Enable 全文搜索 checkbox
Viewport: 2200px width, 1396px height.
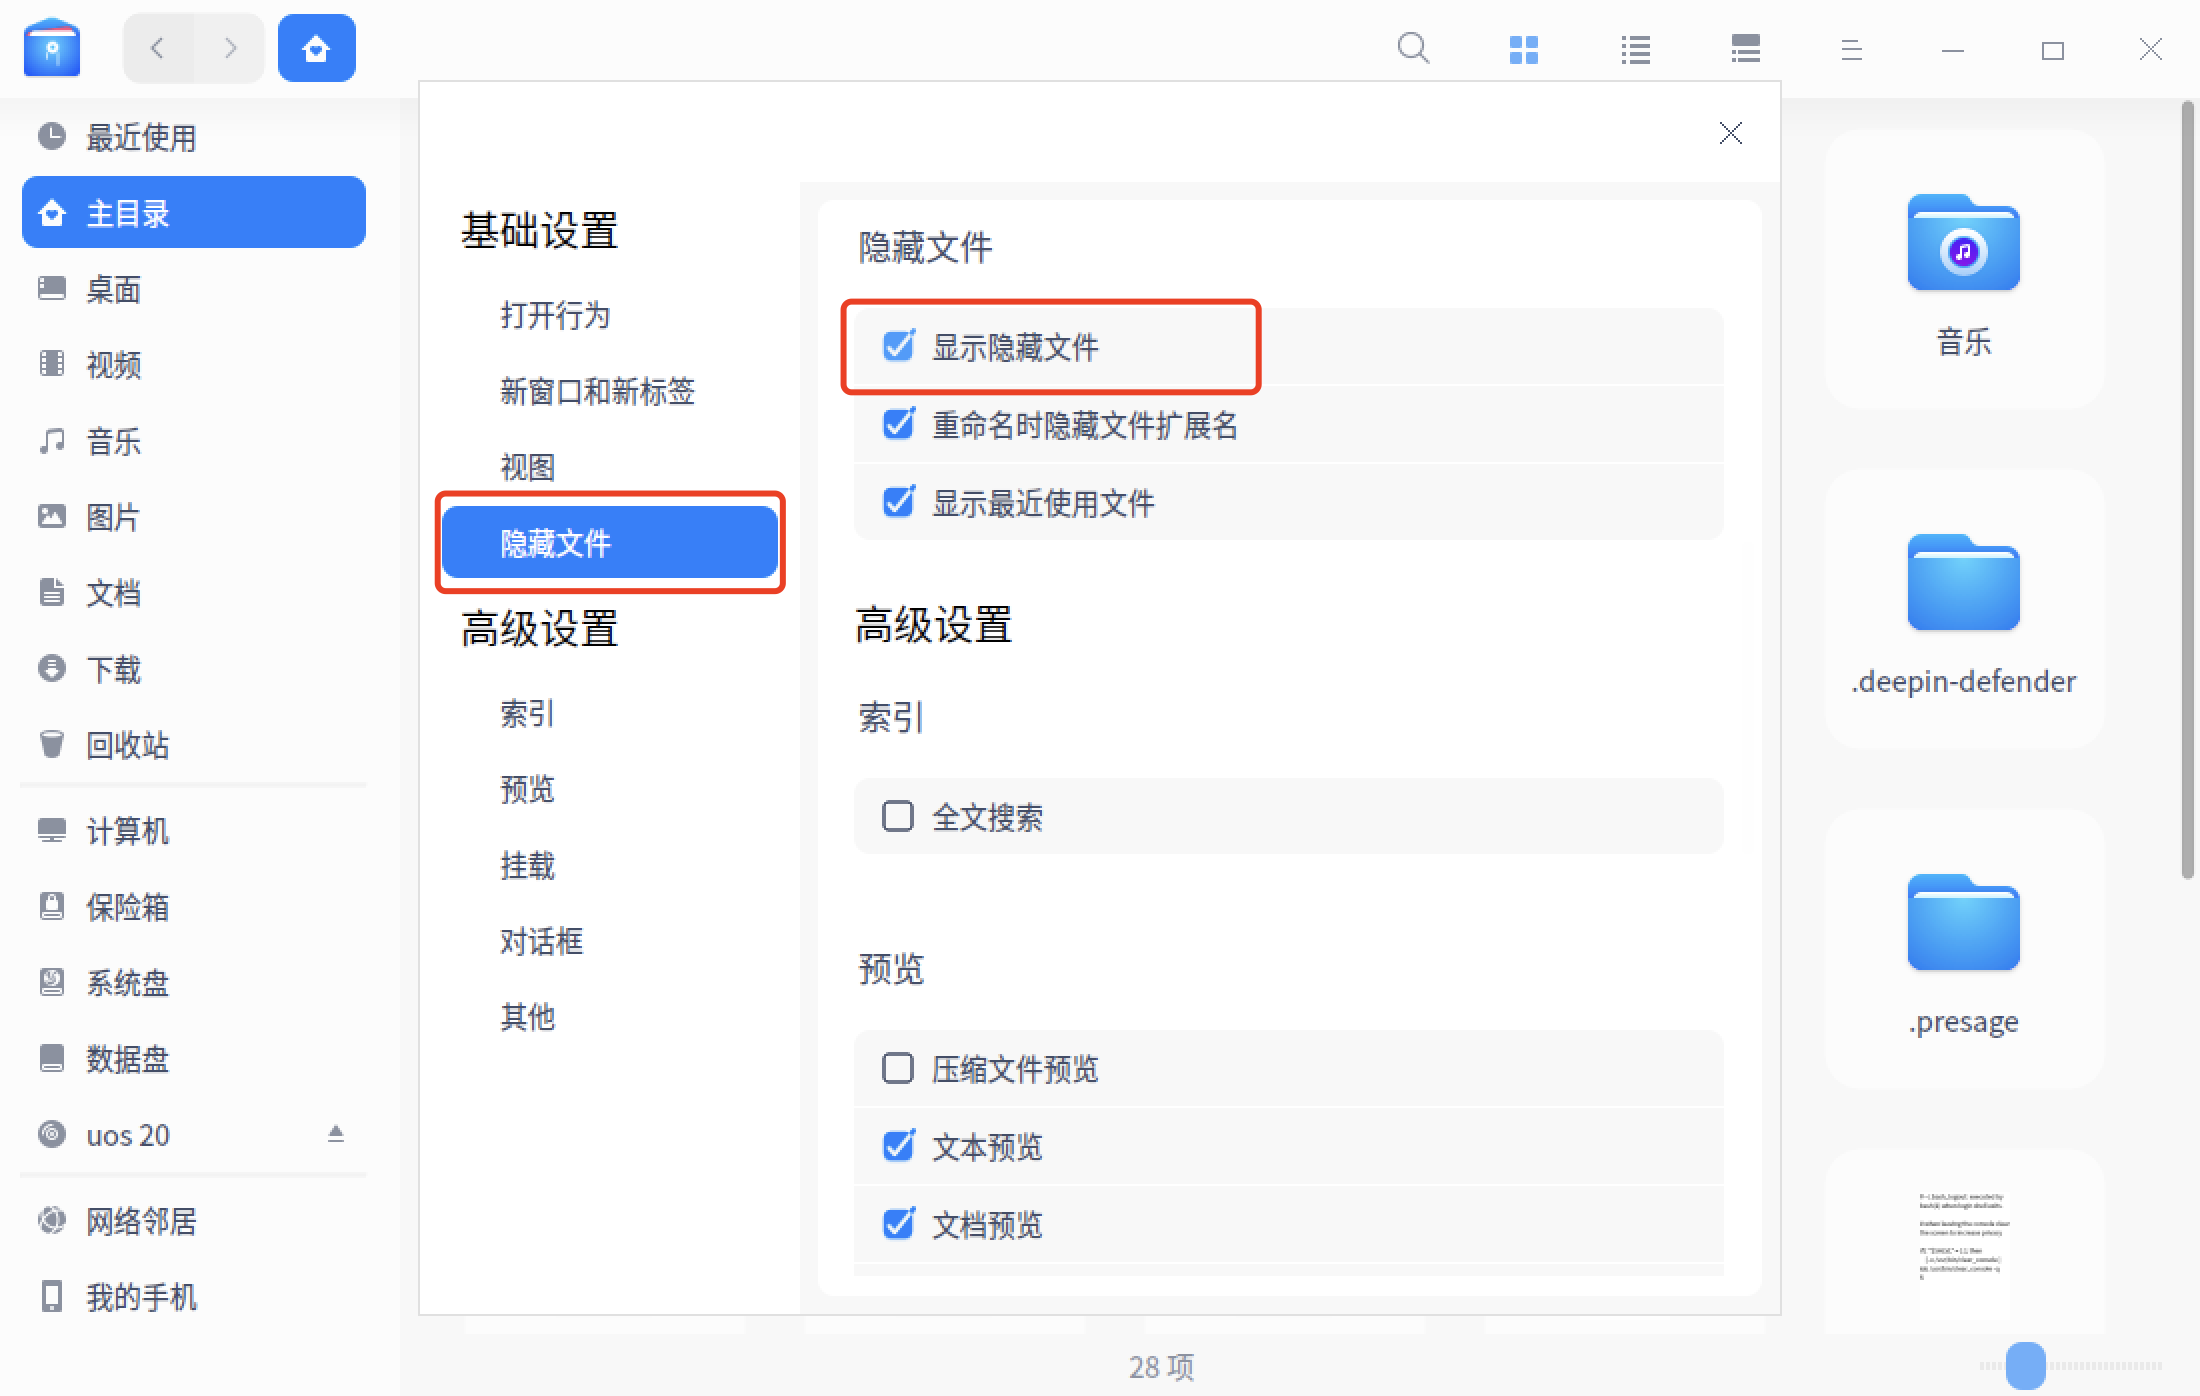tap(898, 816)
